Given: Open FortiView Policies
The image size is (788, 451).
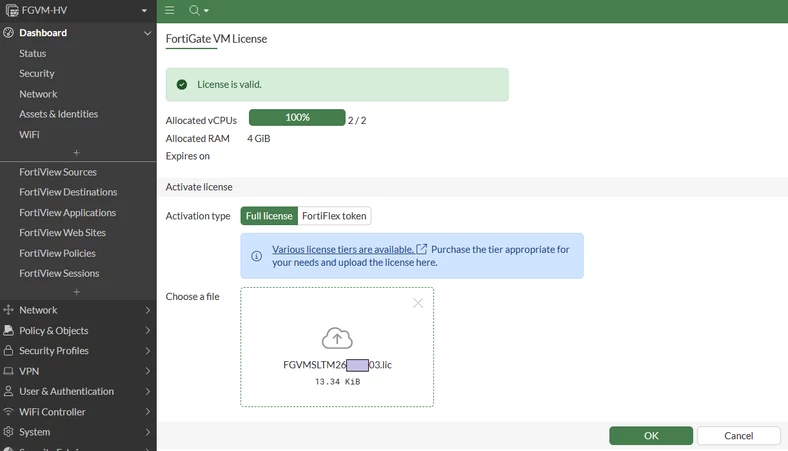Looking at the screenshot, I should (57, 253).
